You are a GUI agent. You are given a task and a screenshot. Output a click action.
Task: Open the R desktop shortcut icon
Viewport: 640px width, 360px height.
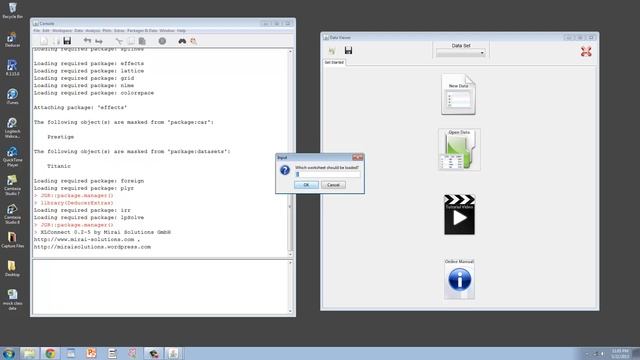12,68
